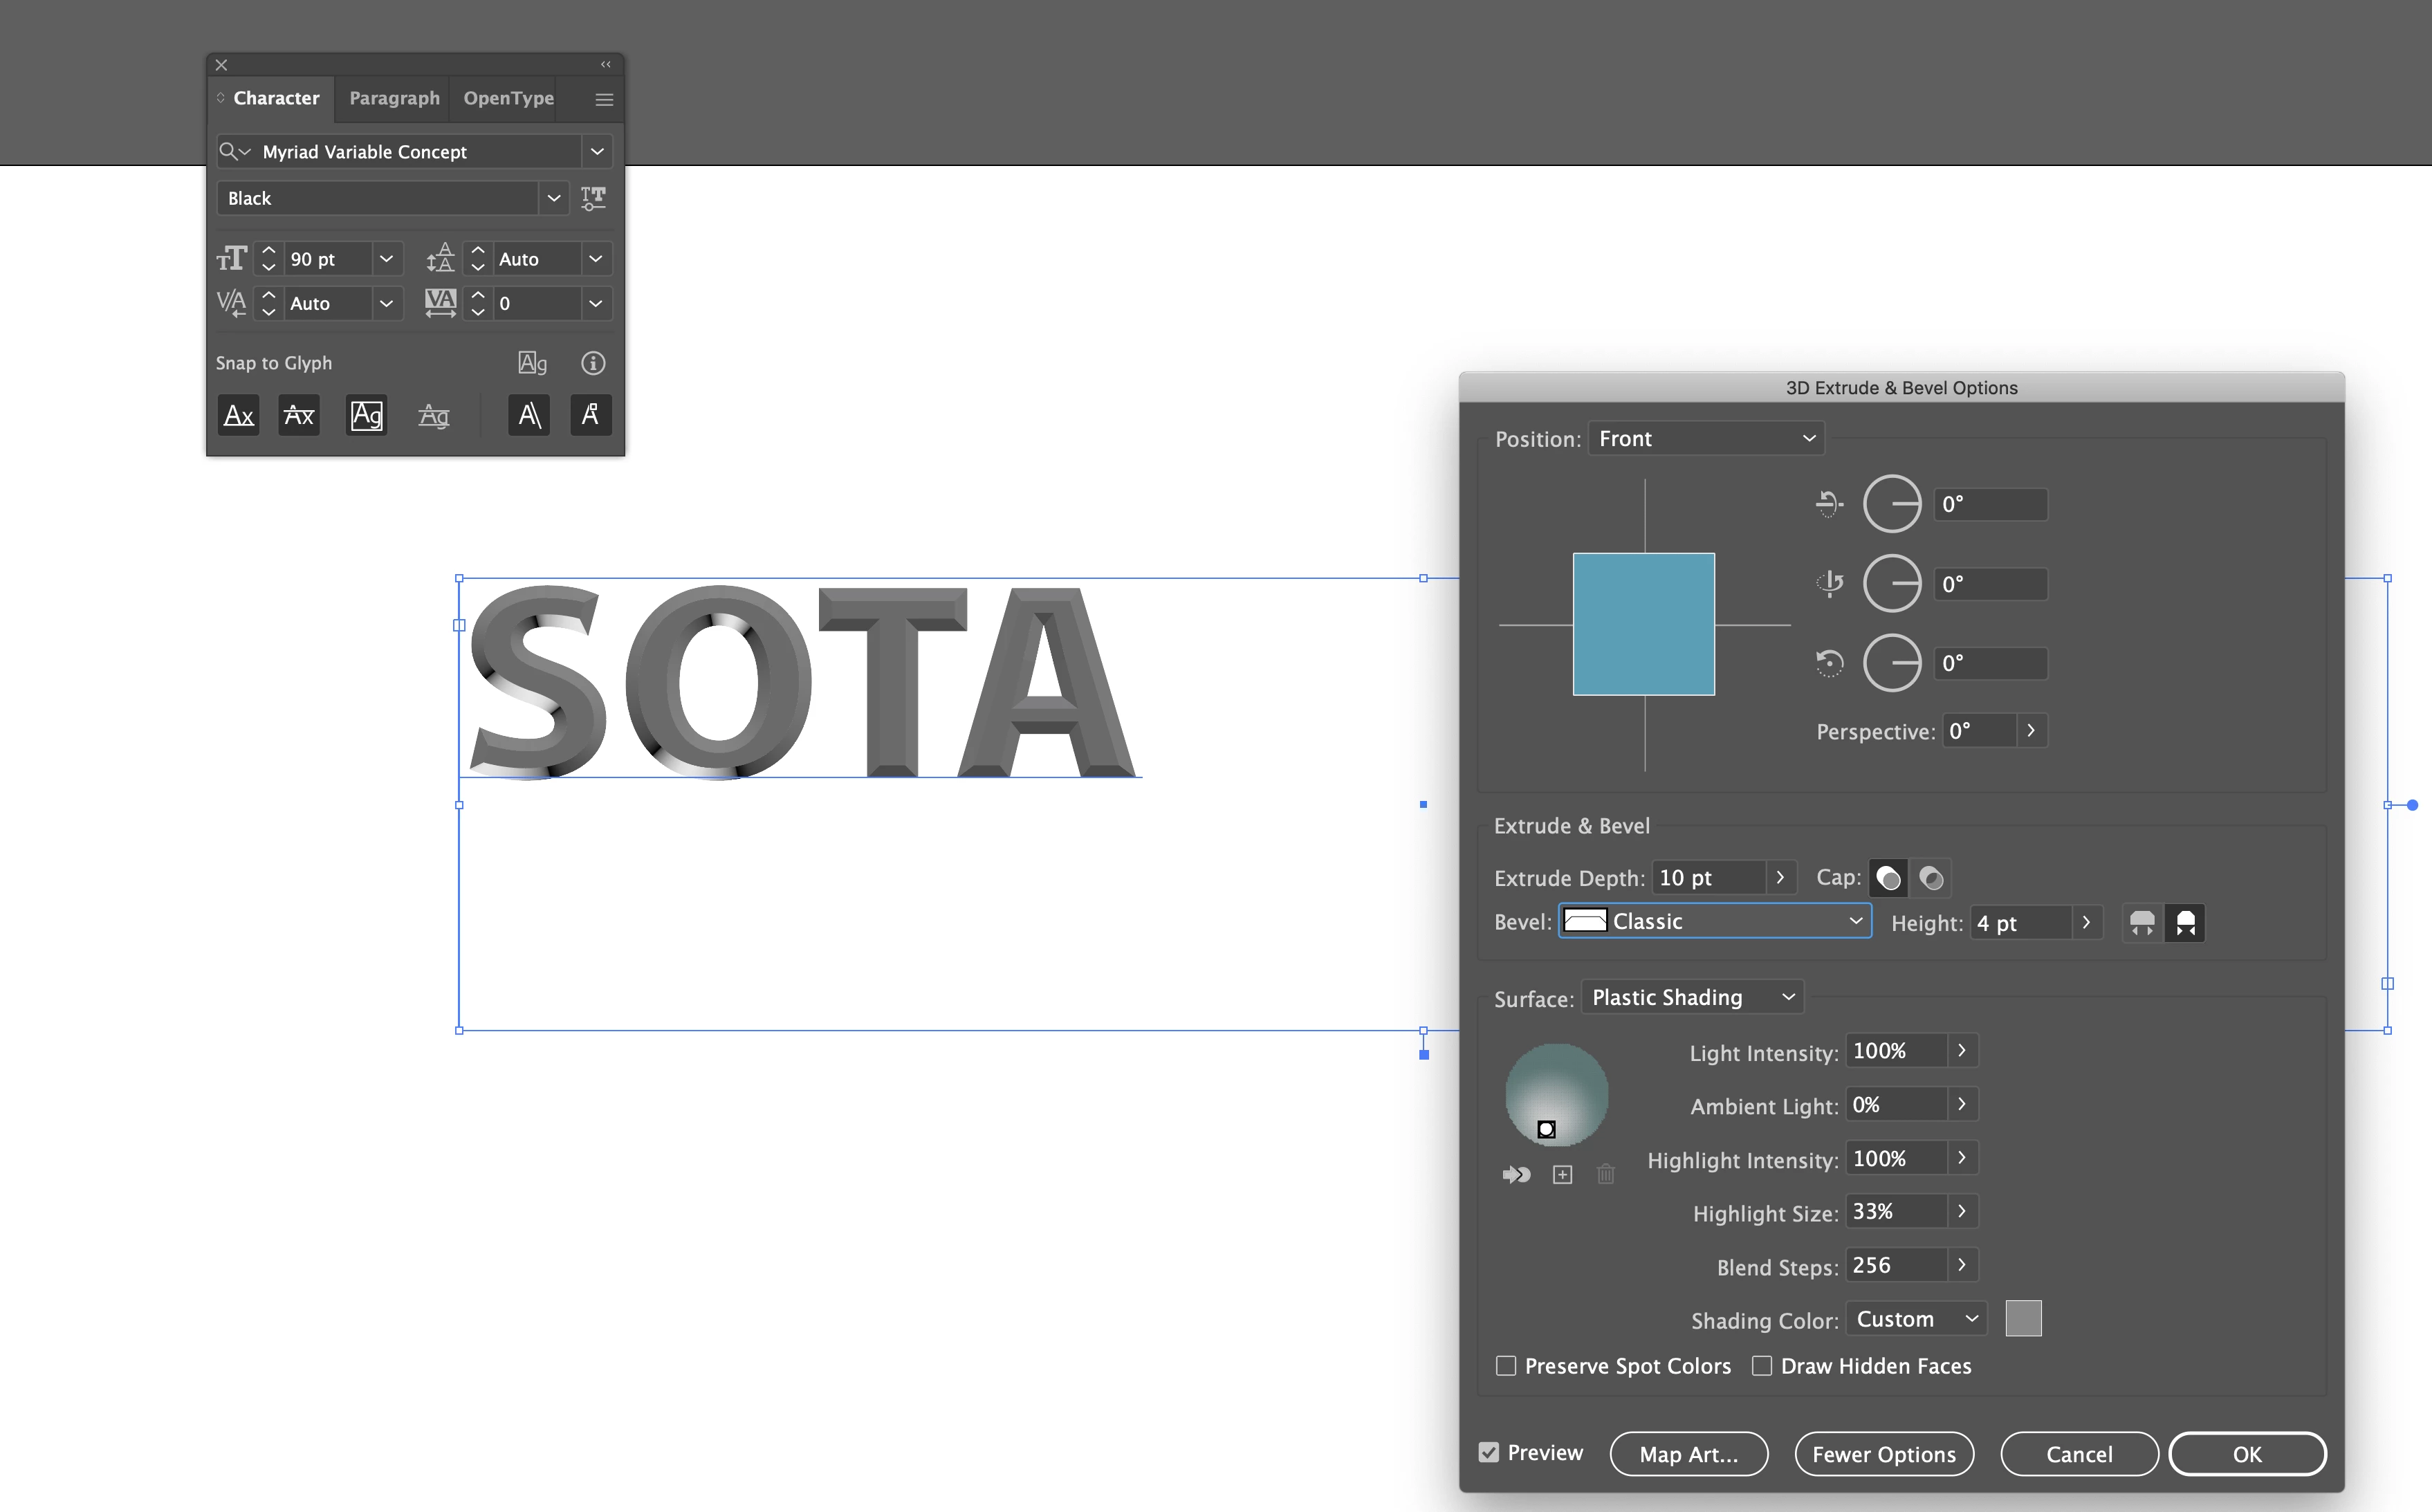The height and width of the screenshot is (1512, 2432).
Task: Click the gray Shading Color swatch
Action: coord(2023,1319)
